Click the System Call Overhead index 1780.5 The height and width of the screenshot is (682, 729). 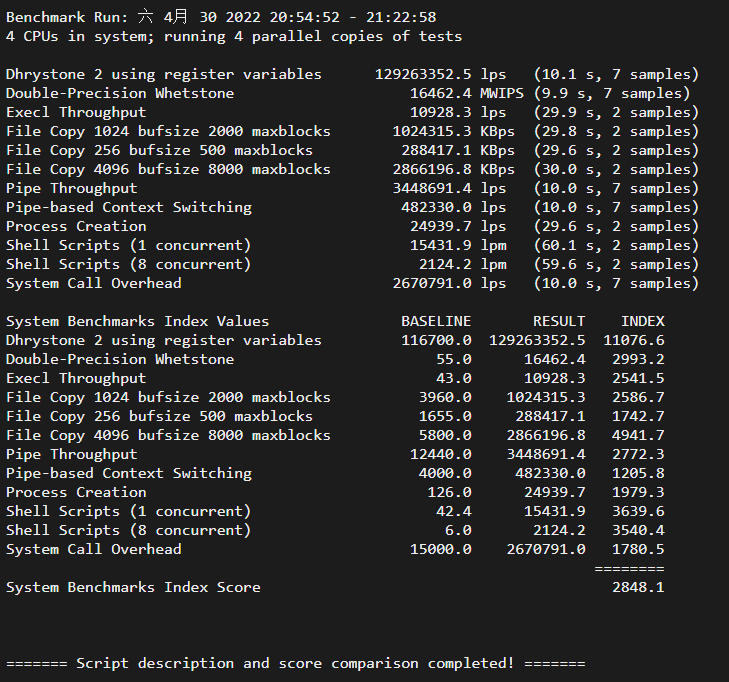point(638,549)
